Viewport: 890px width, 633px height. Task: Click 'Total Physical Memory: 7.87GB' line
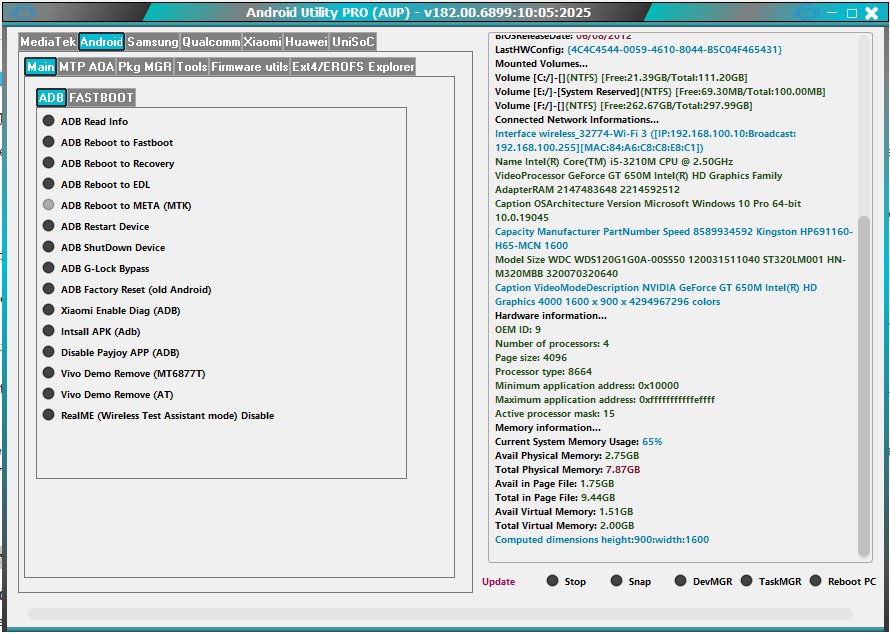[x=568, y=469]
